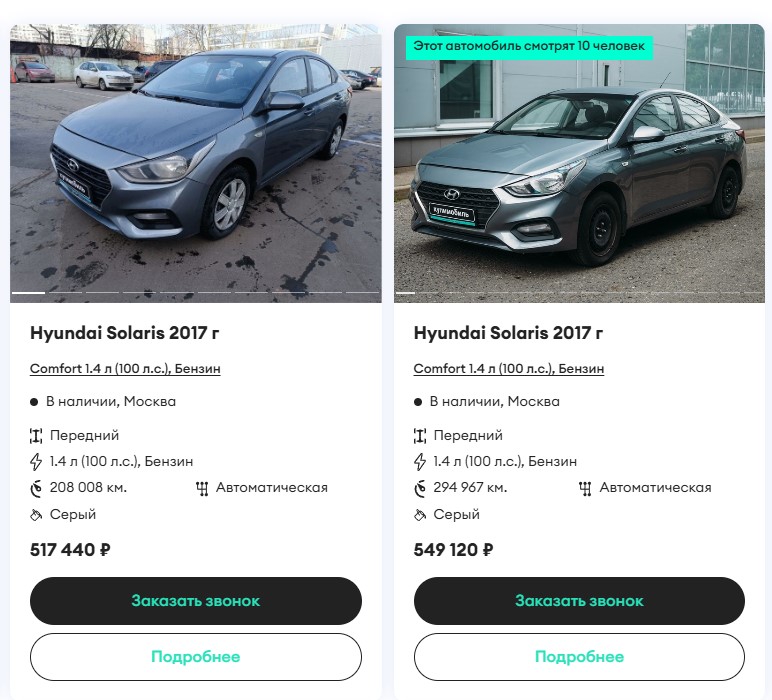Click engine lightning icon on 208 008 km car

pos(36,462)
